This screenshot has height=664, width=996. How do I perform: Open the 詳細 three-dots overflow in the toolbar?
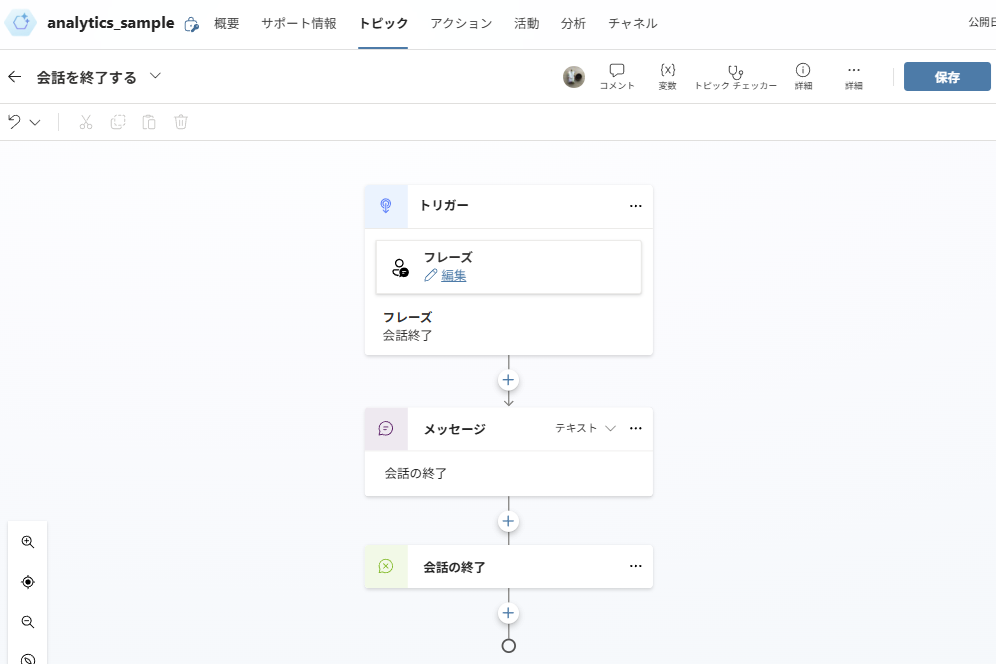[x=854, y=77]
